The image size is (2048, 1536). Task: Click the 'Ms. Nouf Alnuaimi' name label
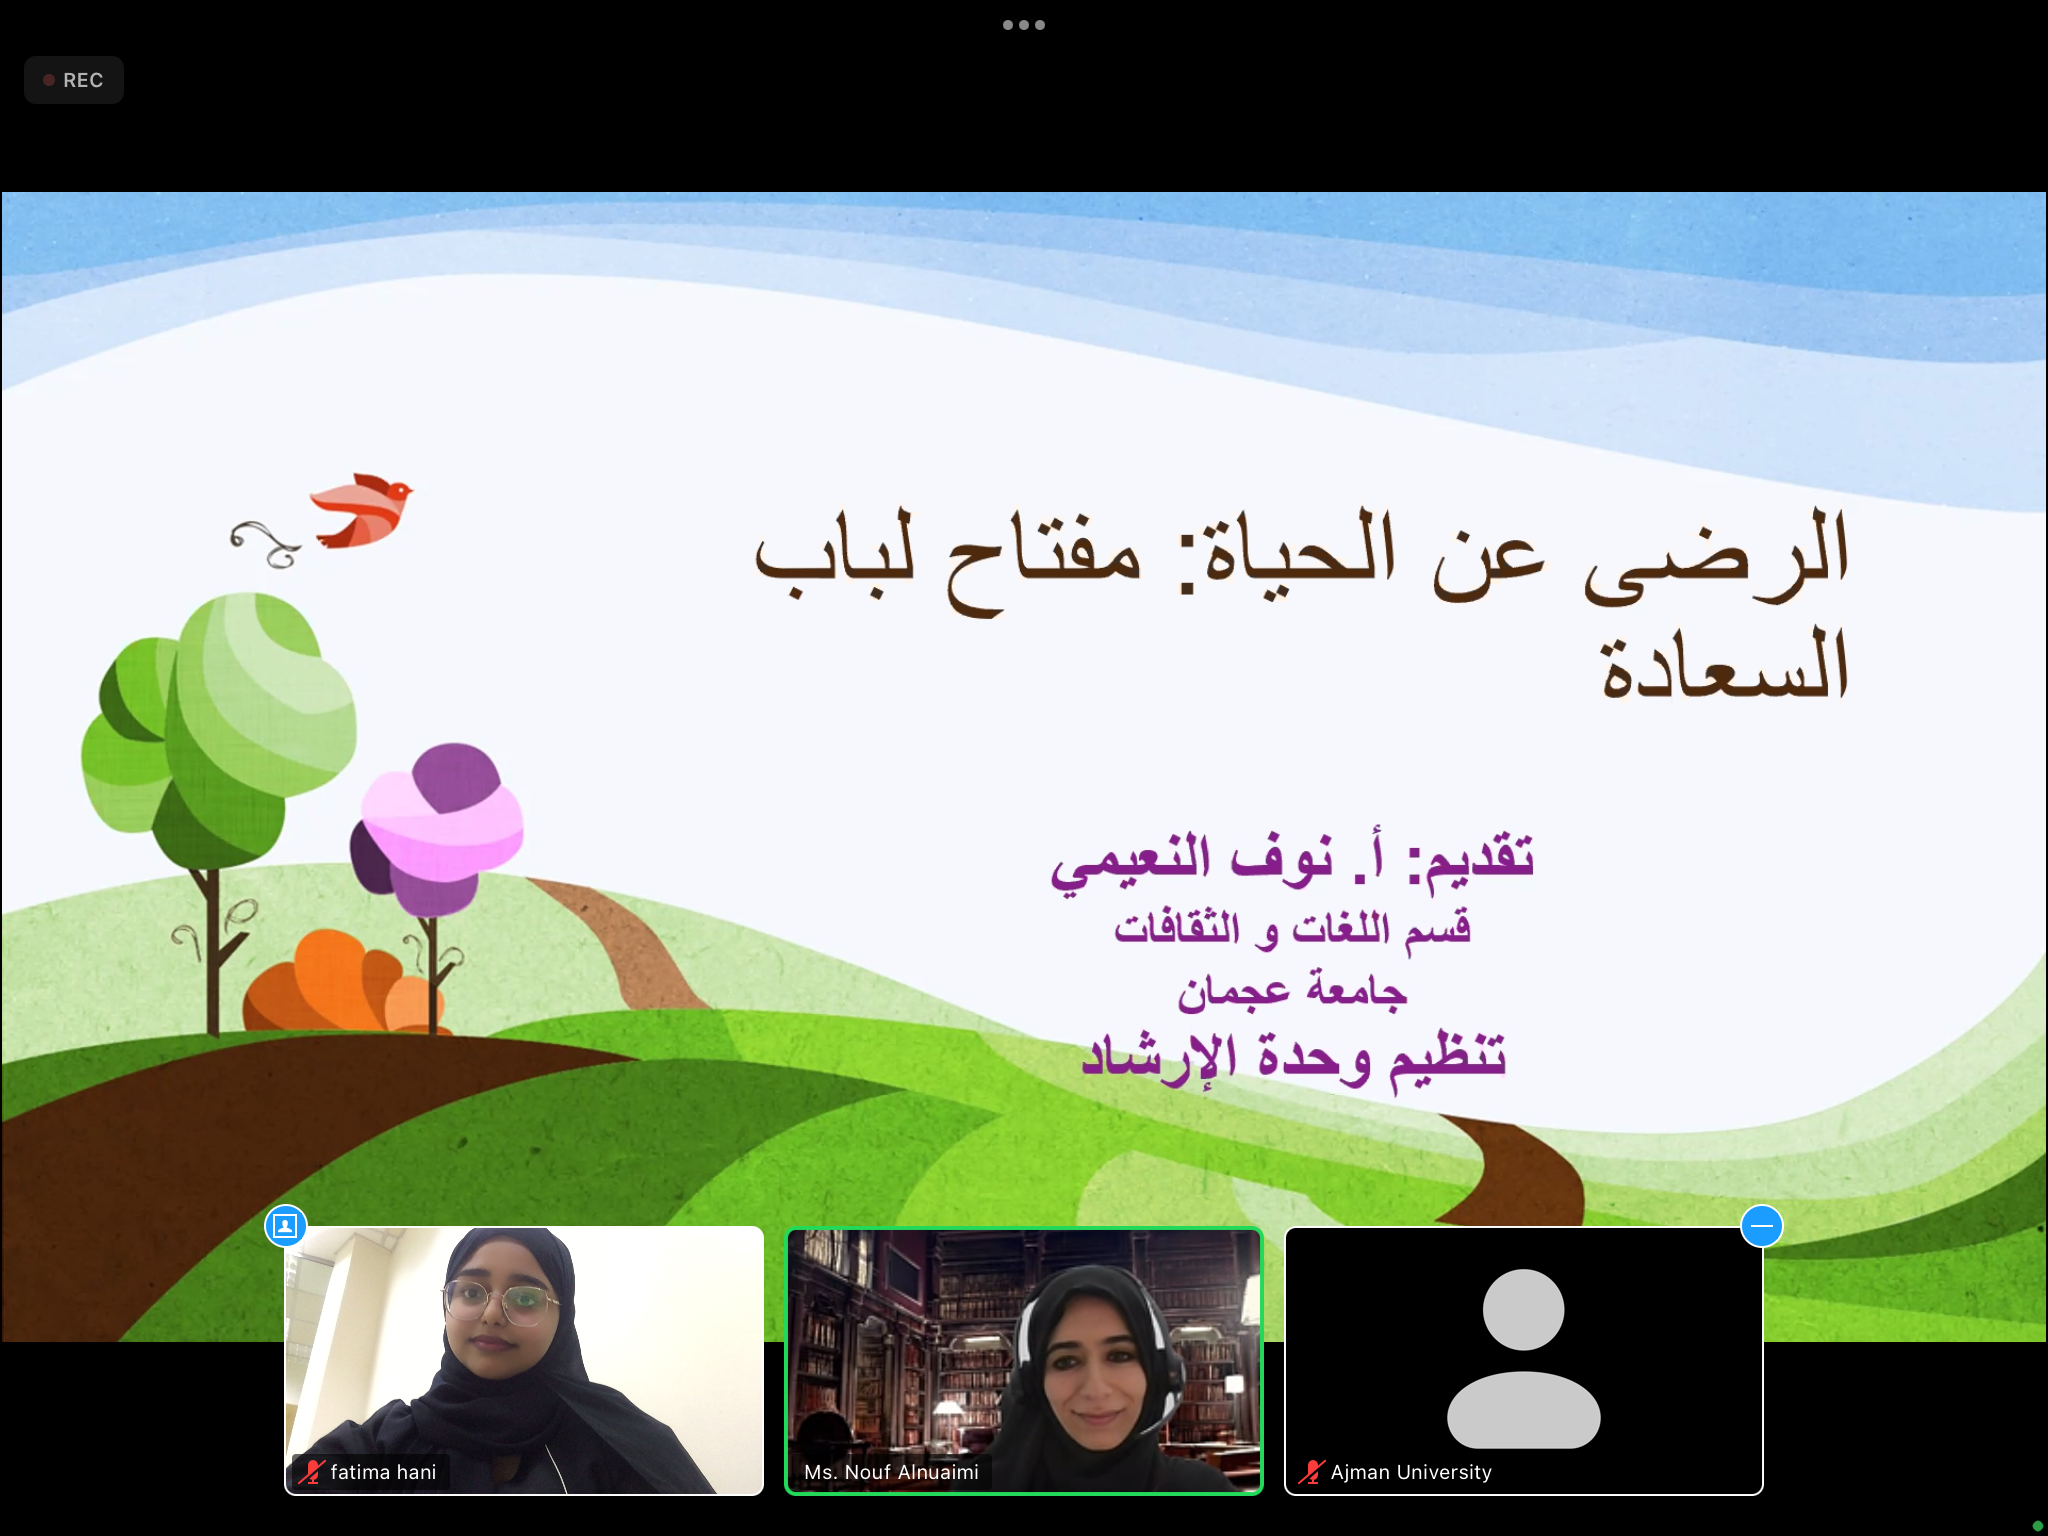click(x=891, y=1472)
